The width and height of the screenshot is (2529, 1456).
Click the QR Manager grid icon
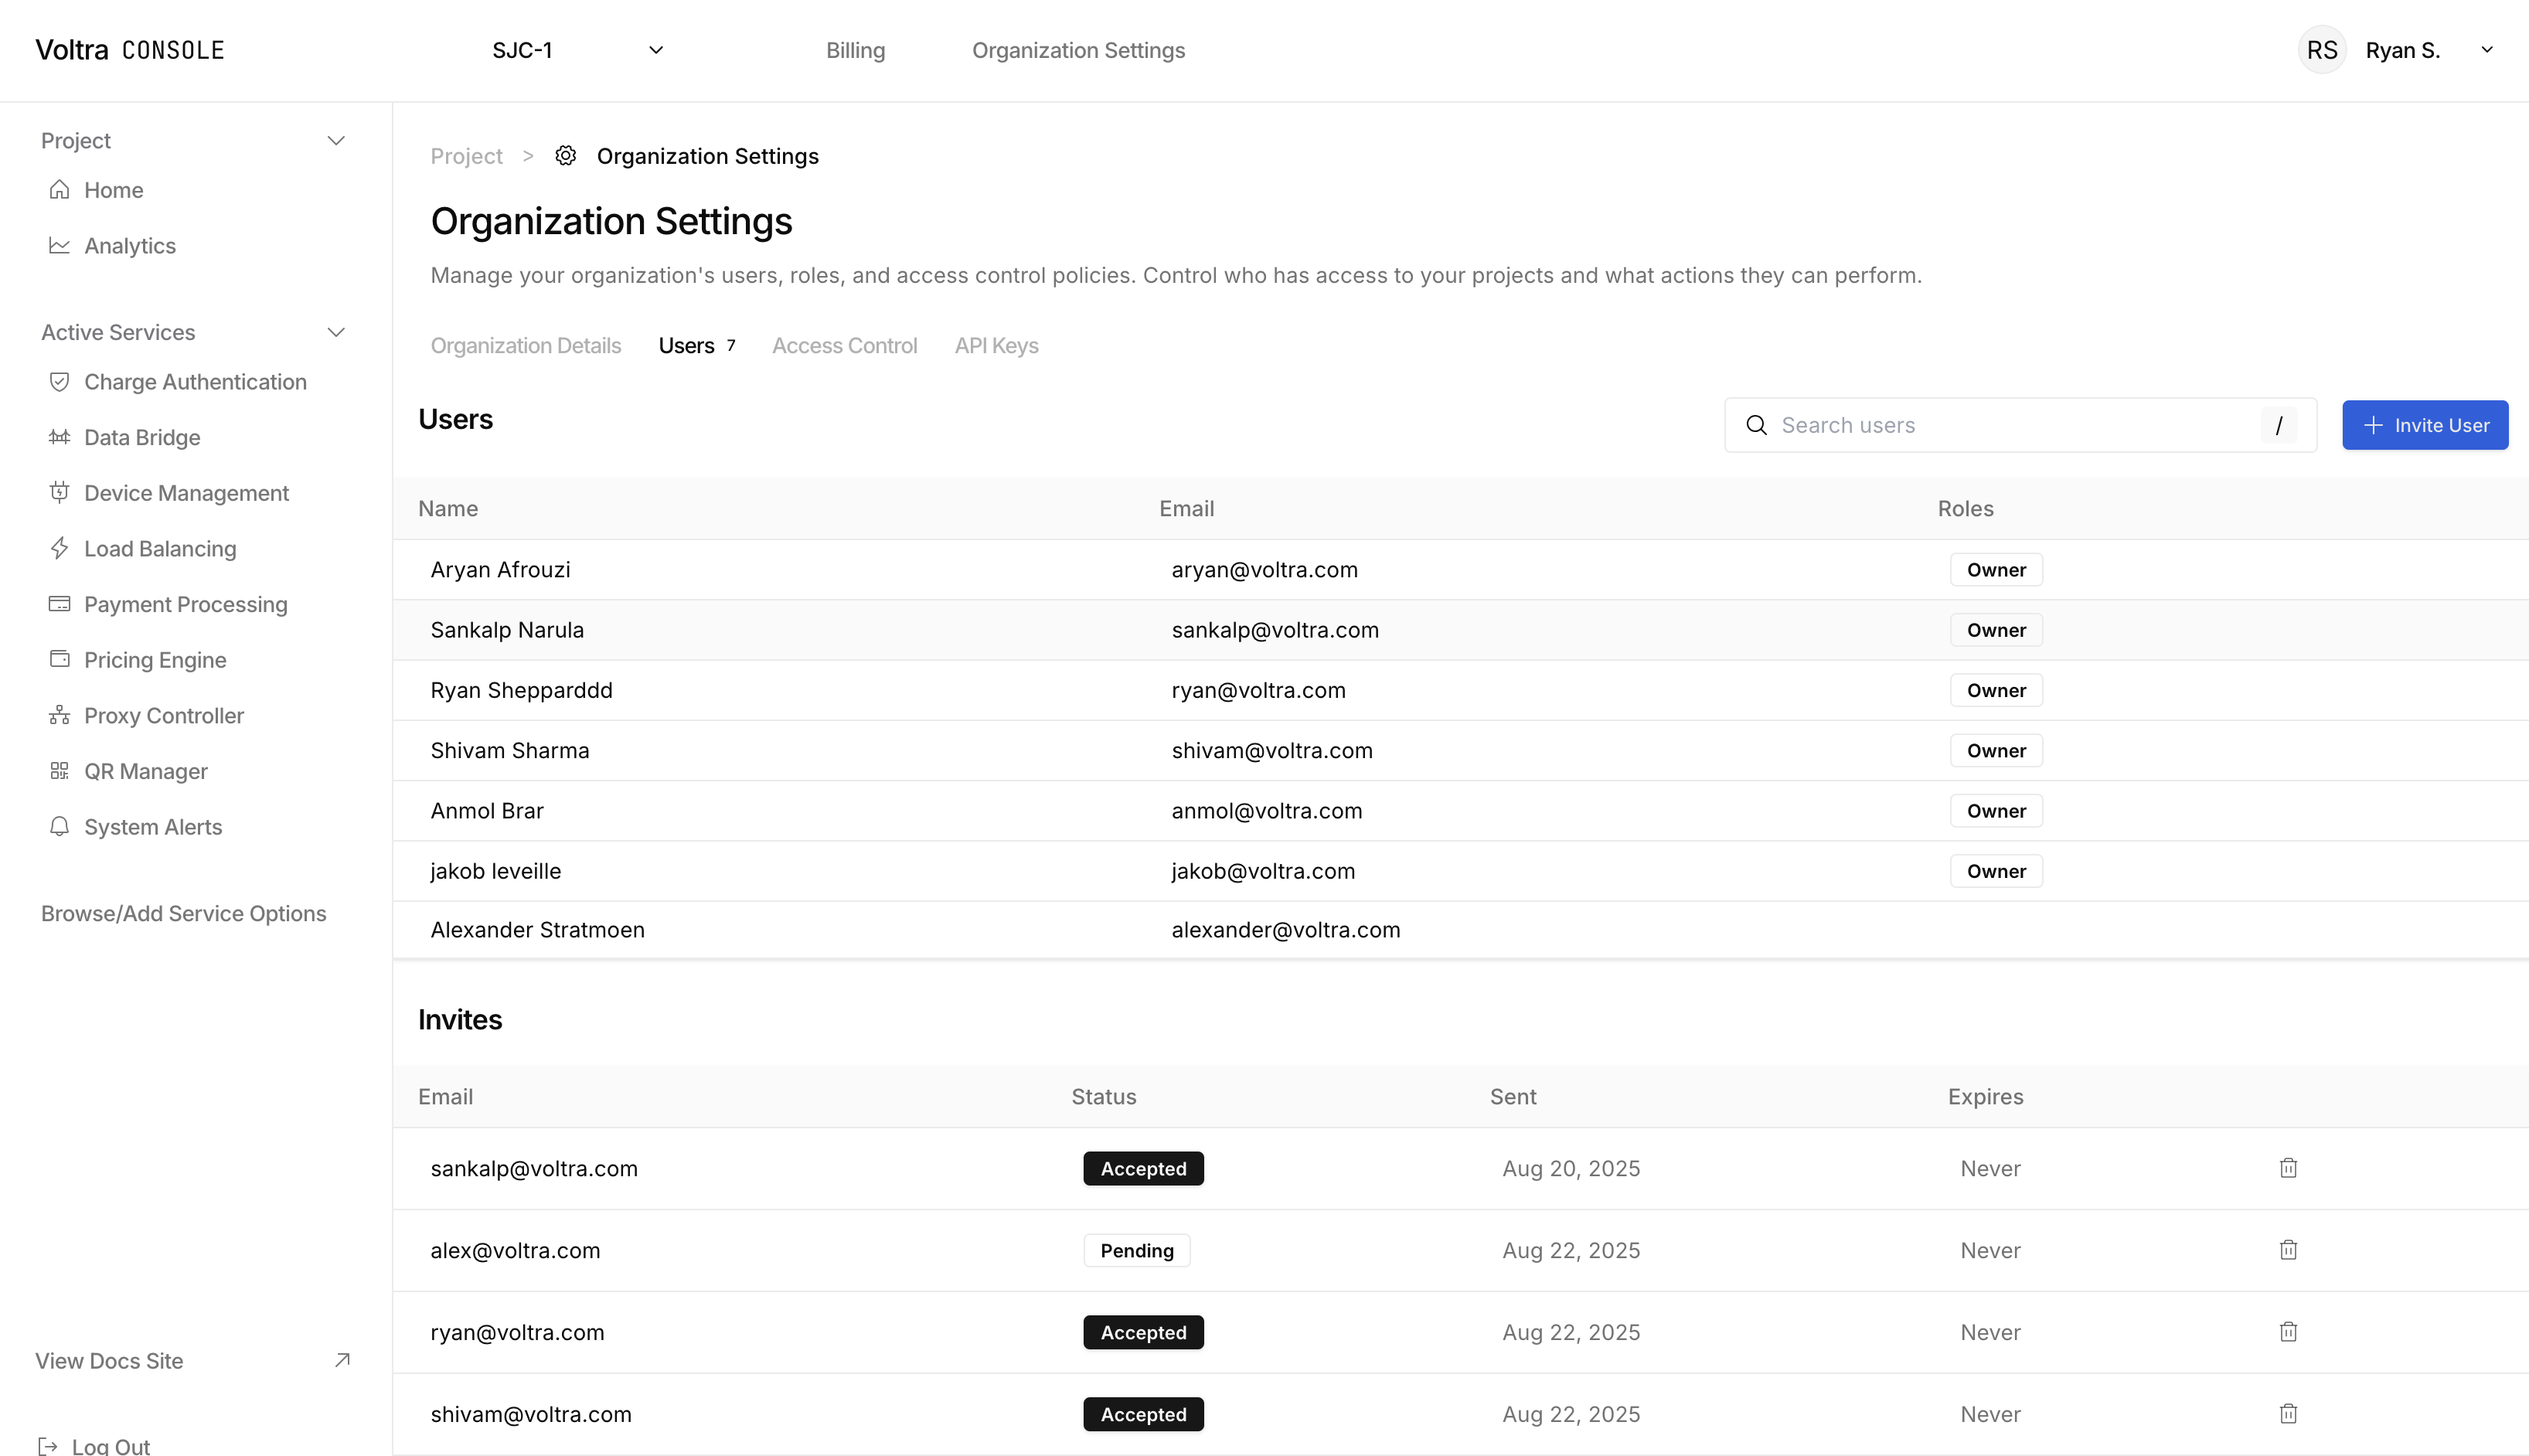59,771
